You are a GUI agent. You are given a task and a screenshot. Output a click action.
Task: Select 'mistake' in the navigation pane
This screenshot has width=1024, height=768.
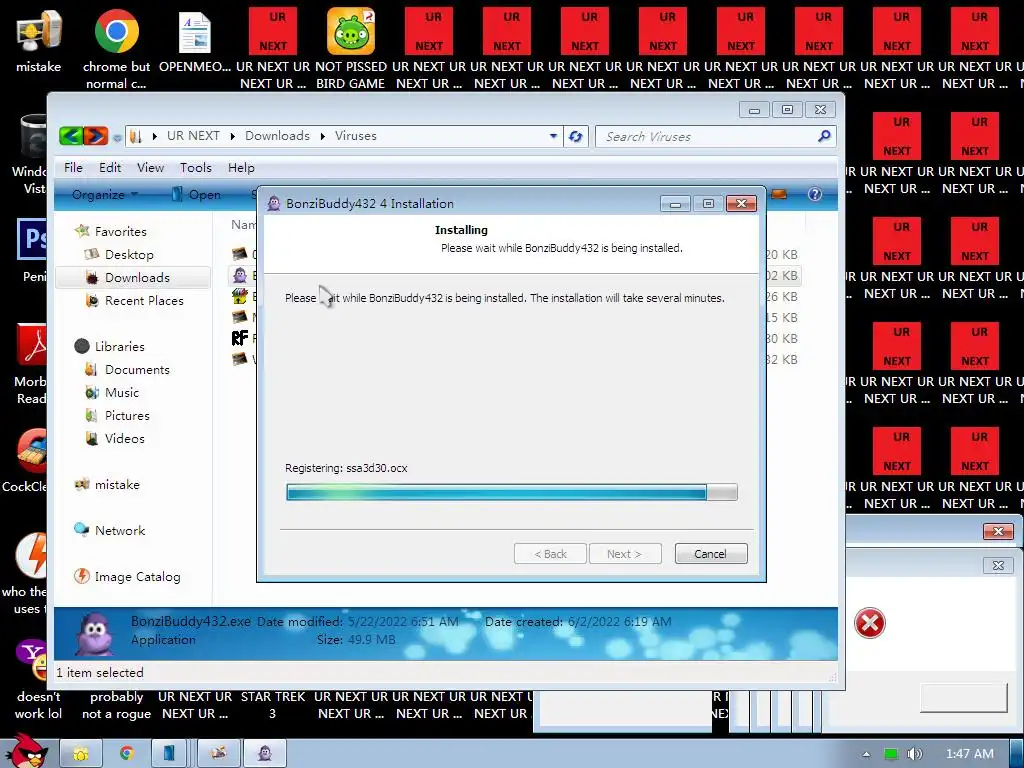[x=116, y=485]
